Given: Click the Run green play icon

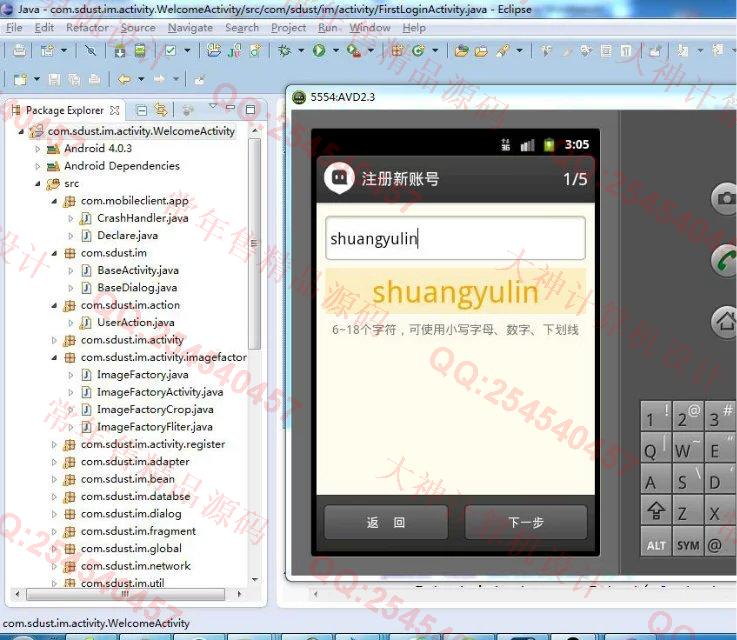Looking at the screenshot, I should point(319,50).
